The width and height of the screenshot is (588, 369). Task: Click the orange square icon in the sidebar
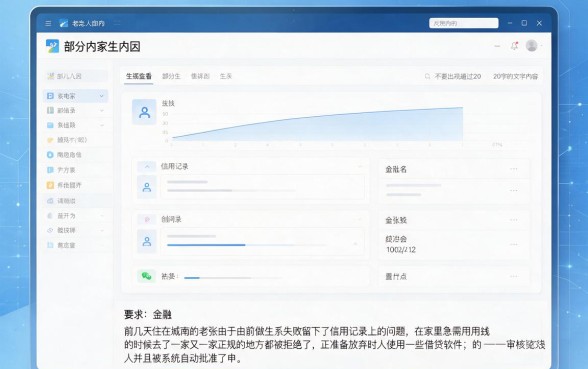pos(50,185)
